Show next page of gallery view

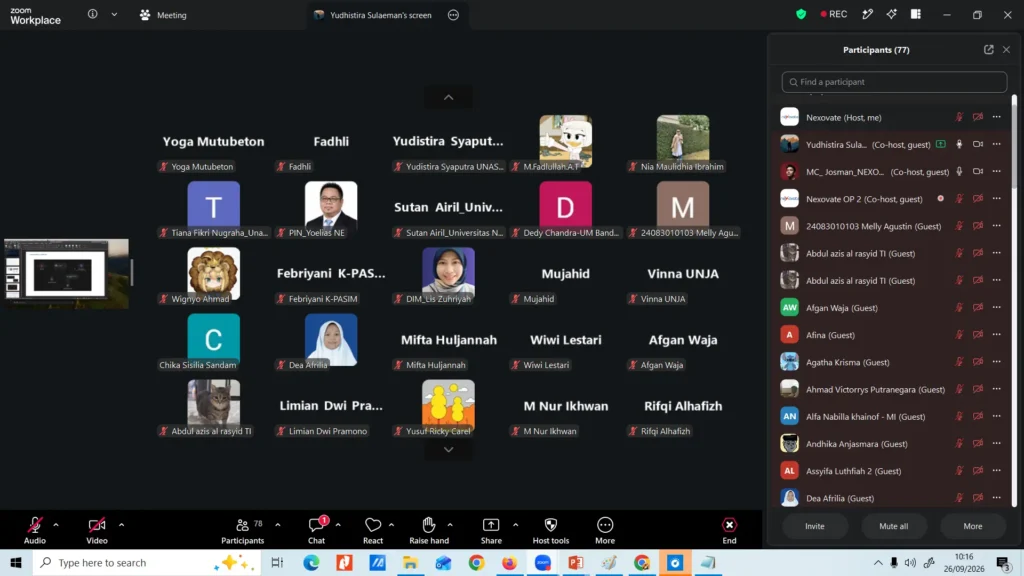click(449, 449)
